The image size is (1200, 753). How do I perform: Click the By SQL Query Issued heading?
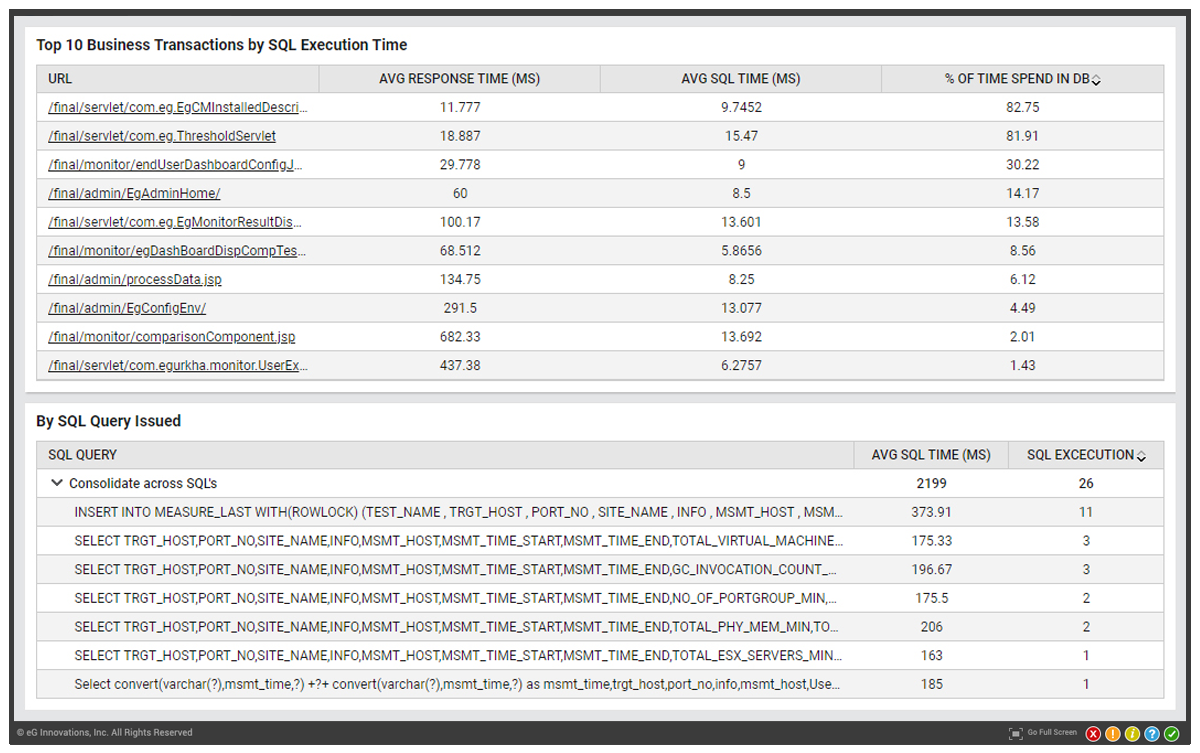pyautogui.click(x=109, y=421)
